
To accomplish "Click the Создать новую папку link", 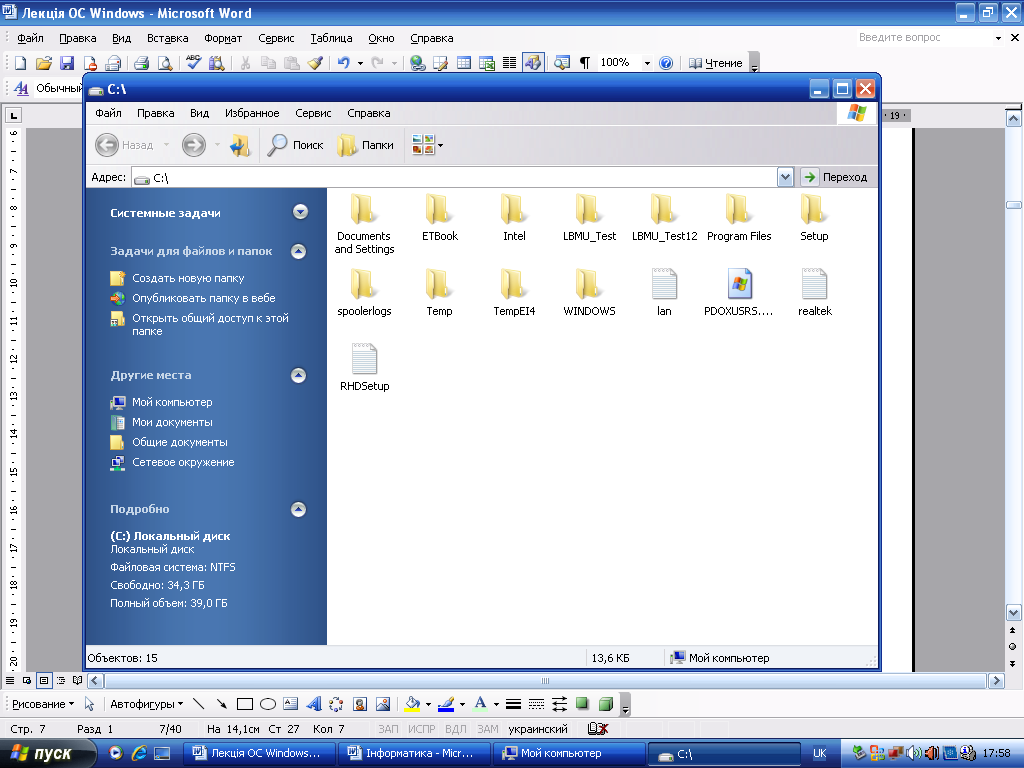I will pos(188,278).
